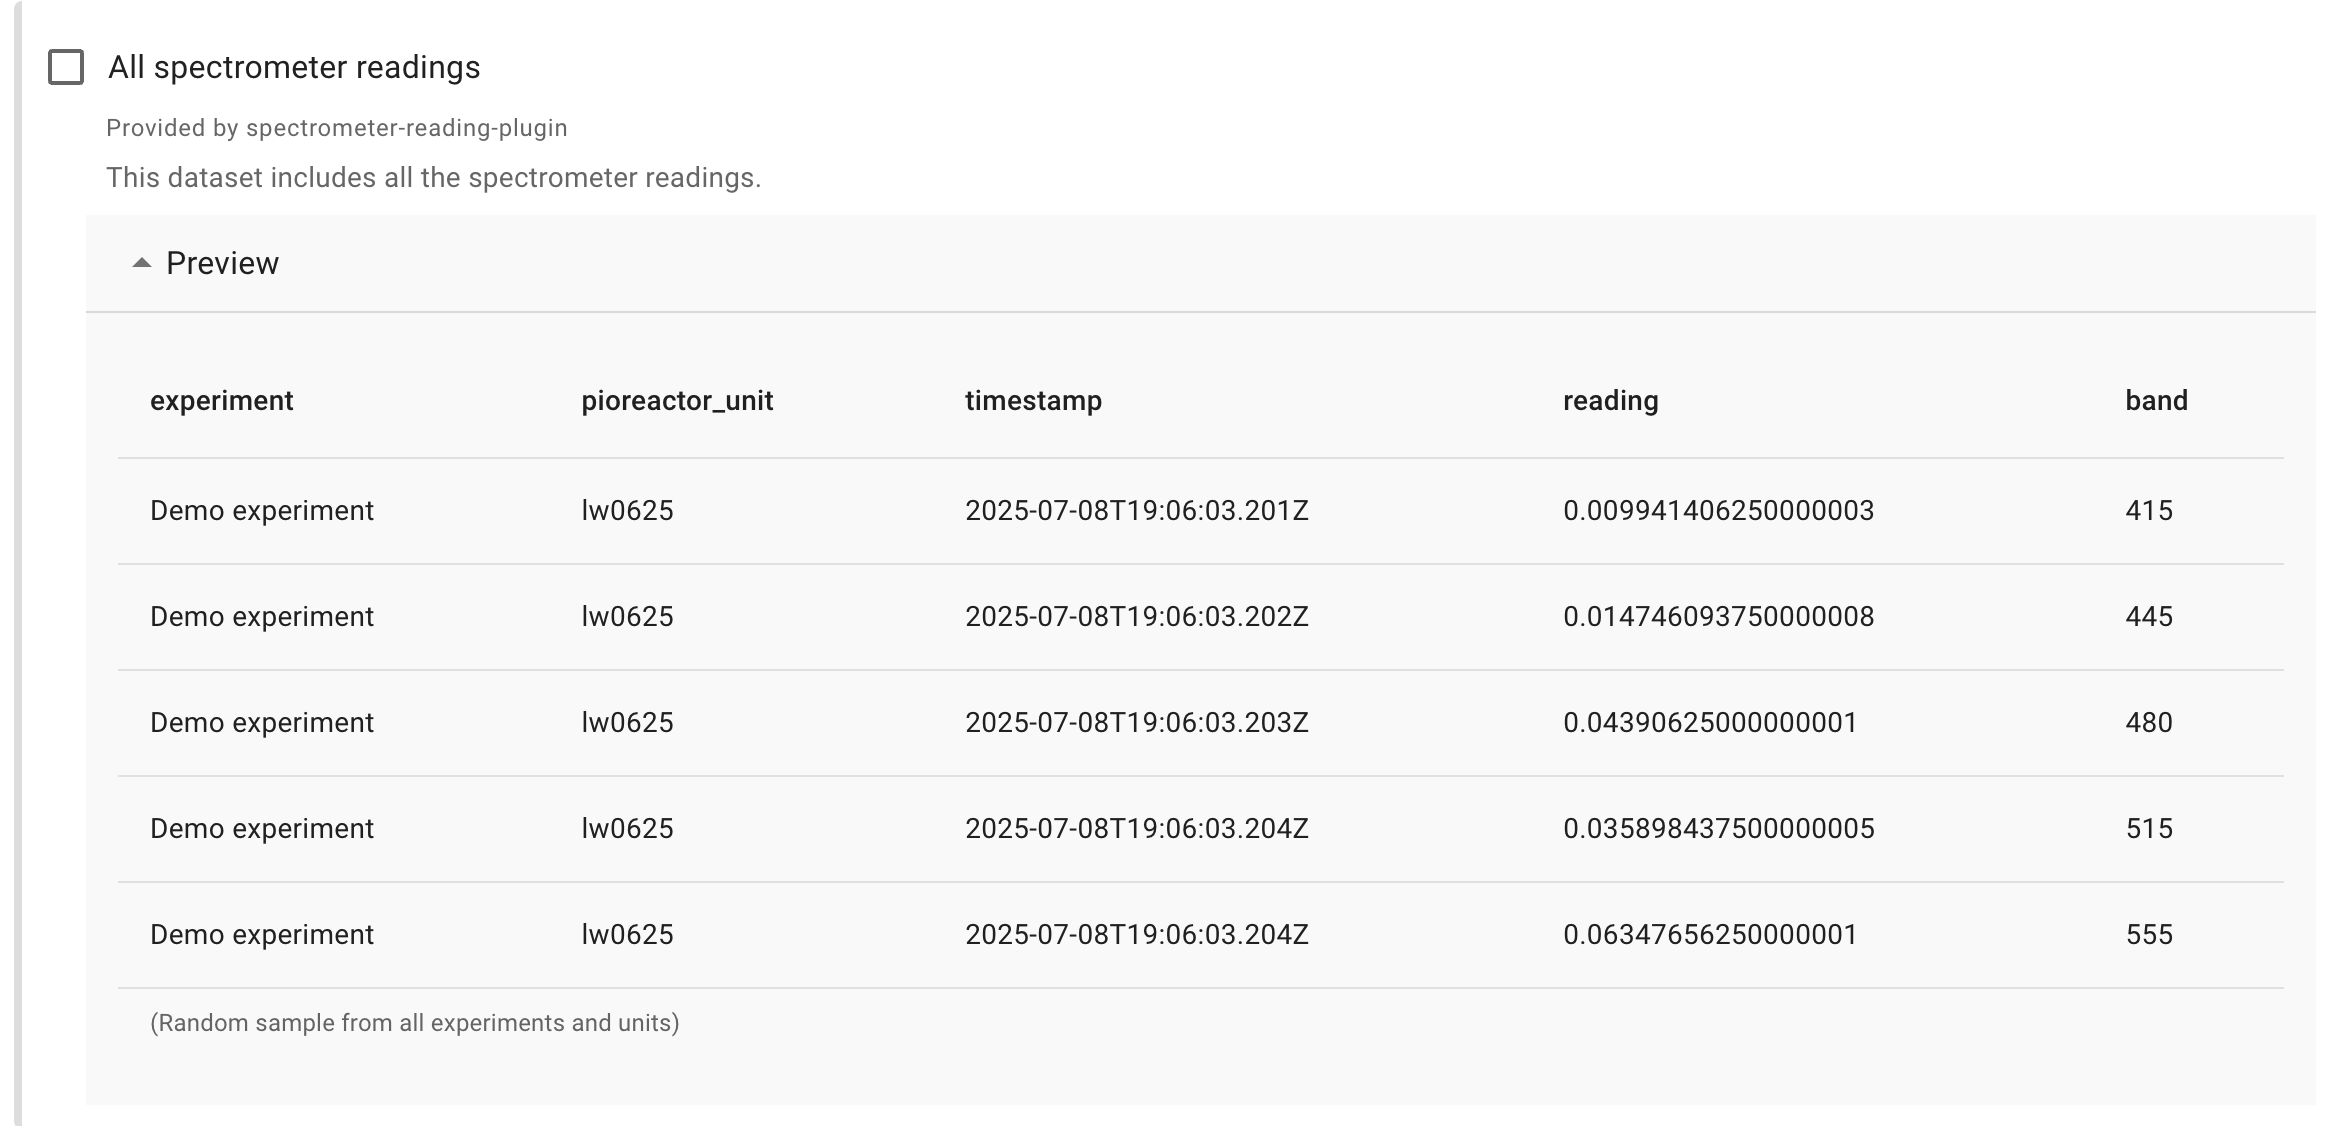Select Demo experiment in band 480 row
The image size is (2330, 1126).
262,723
